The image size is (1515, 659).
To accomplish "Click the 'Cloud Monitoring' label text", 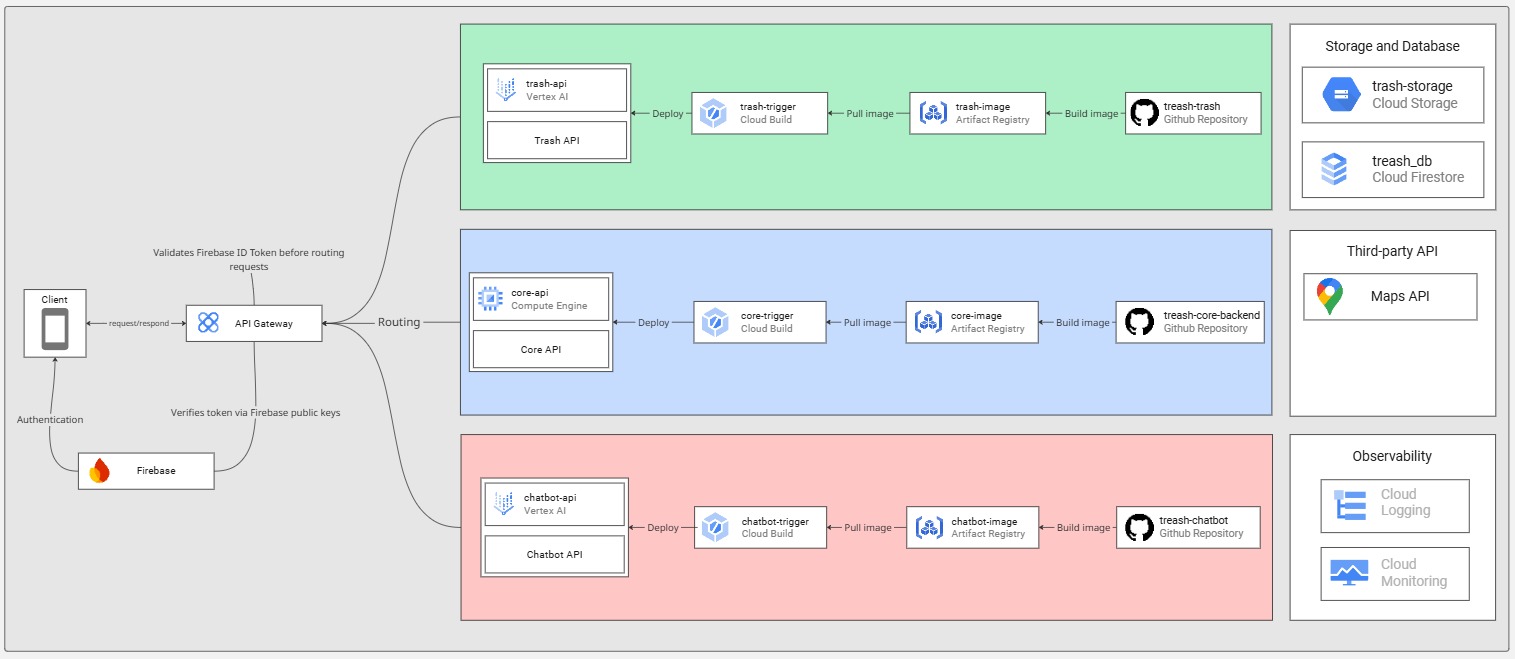I will [x=1414, y=572].
